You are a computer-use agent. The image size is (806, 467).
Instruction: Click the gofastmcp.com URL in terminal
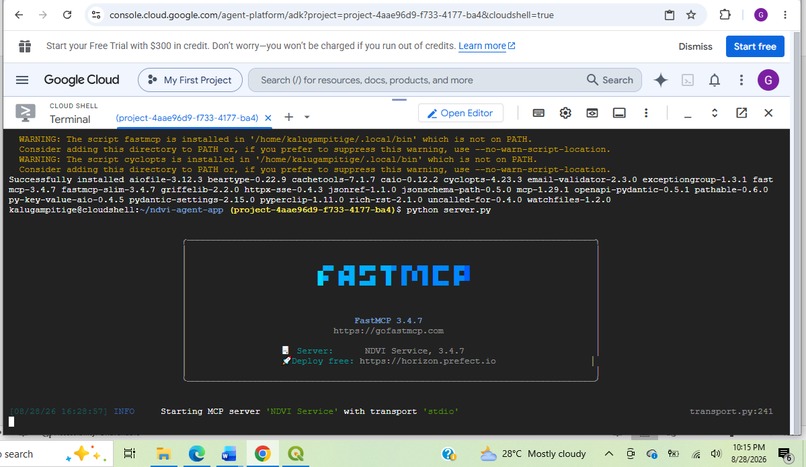388,330
